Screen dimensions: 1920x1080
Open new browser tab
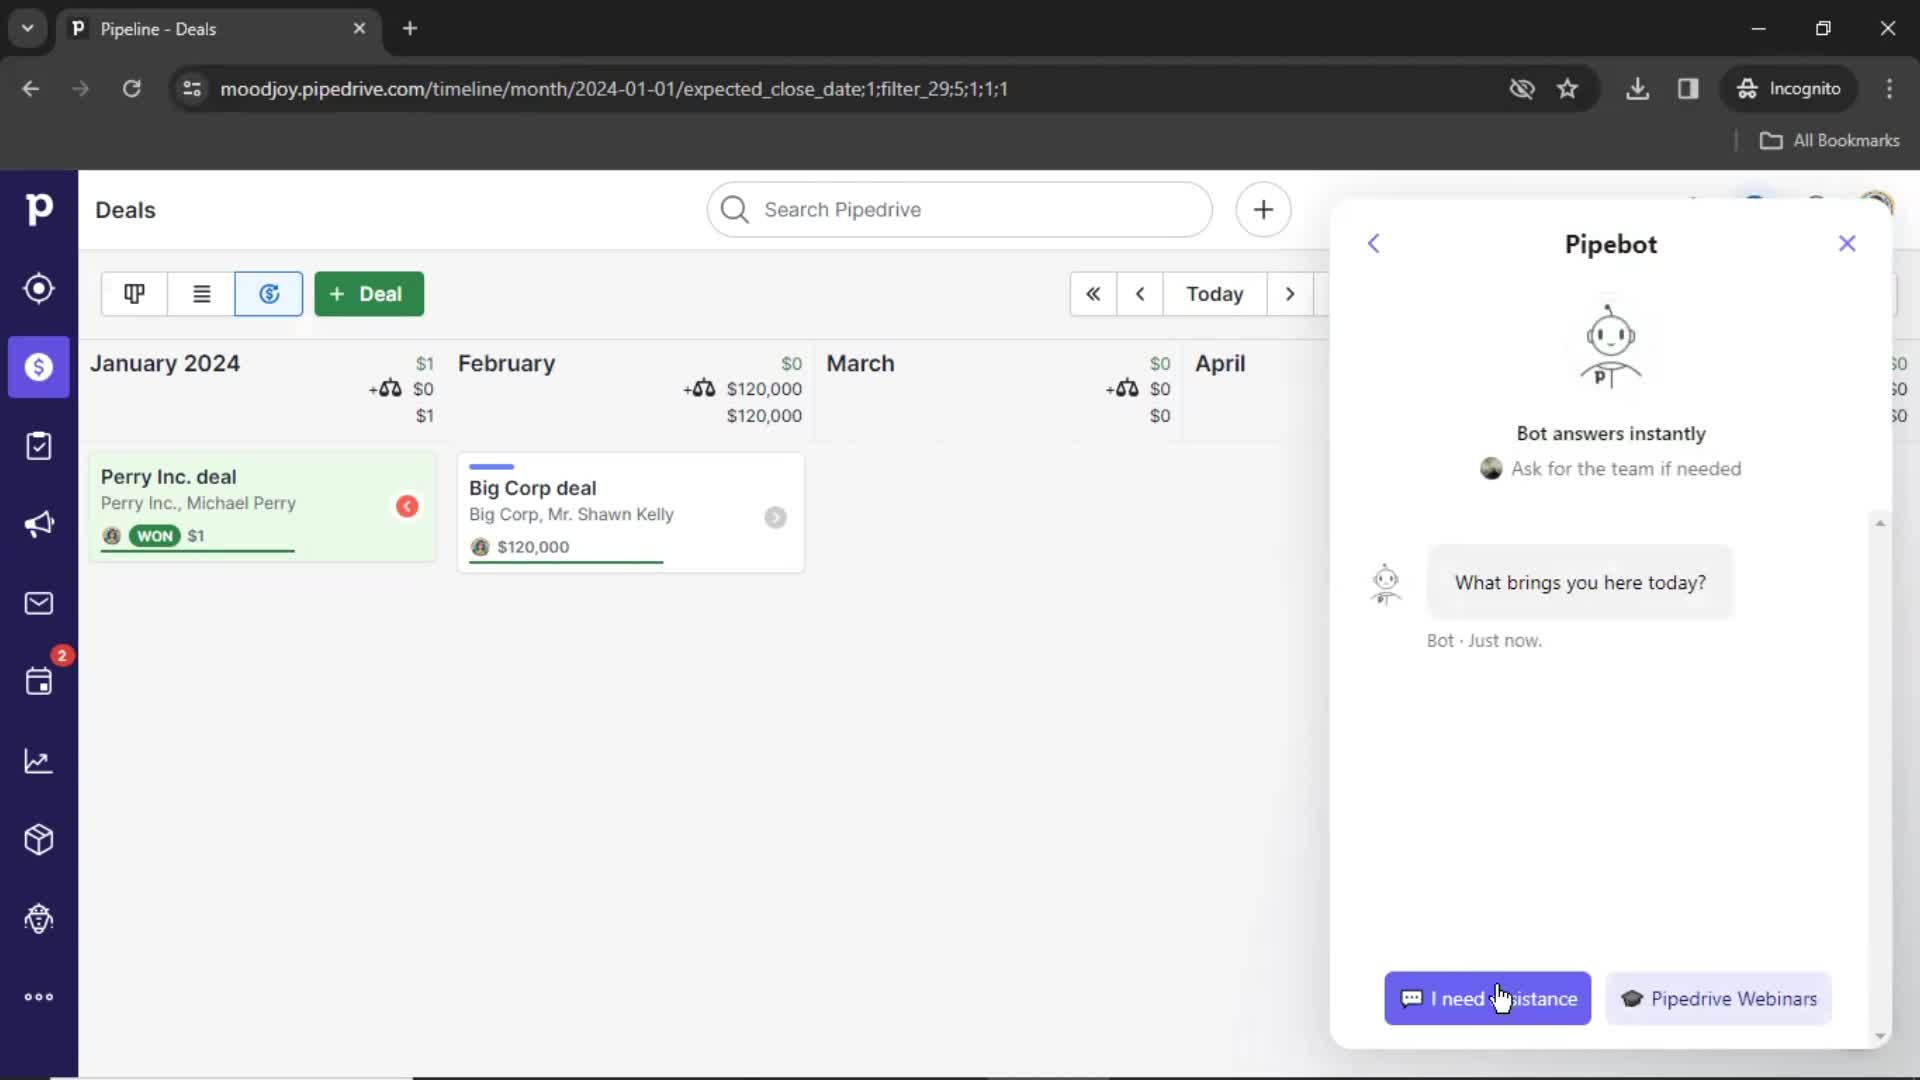tap(410, 28)
